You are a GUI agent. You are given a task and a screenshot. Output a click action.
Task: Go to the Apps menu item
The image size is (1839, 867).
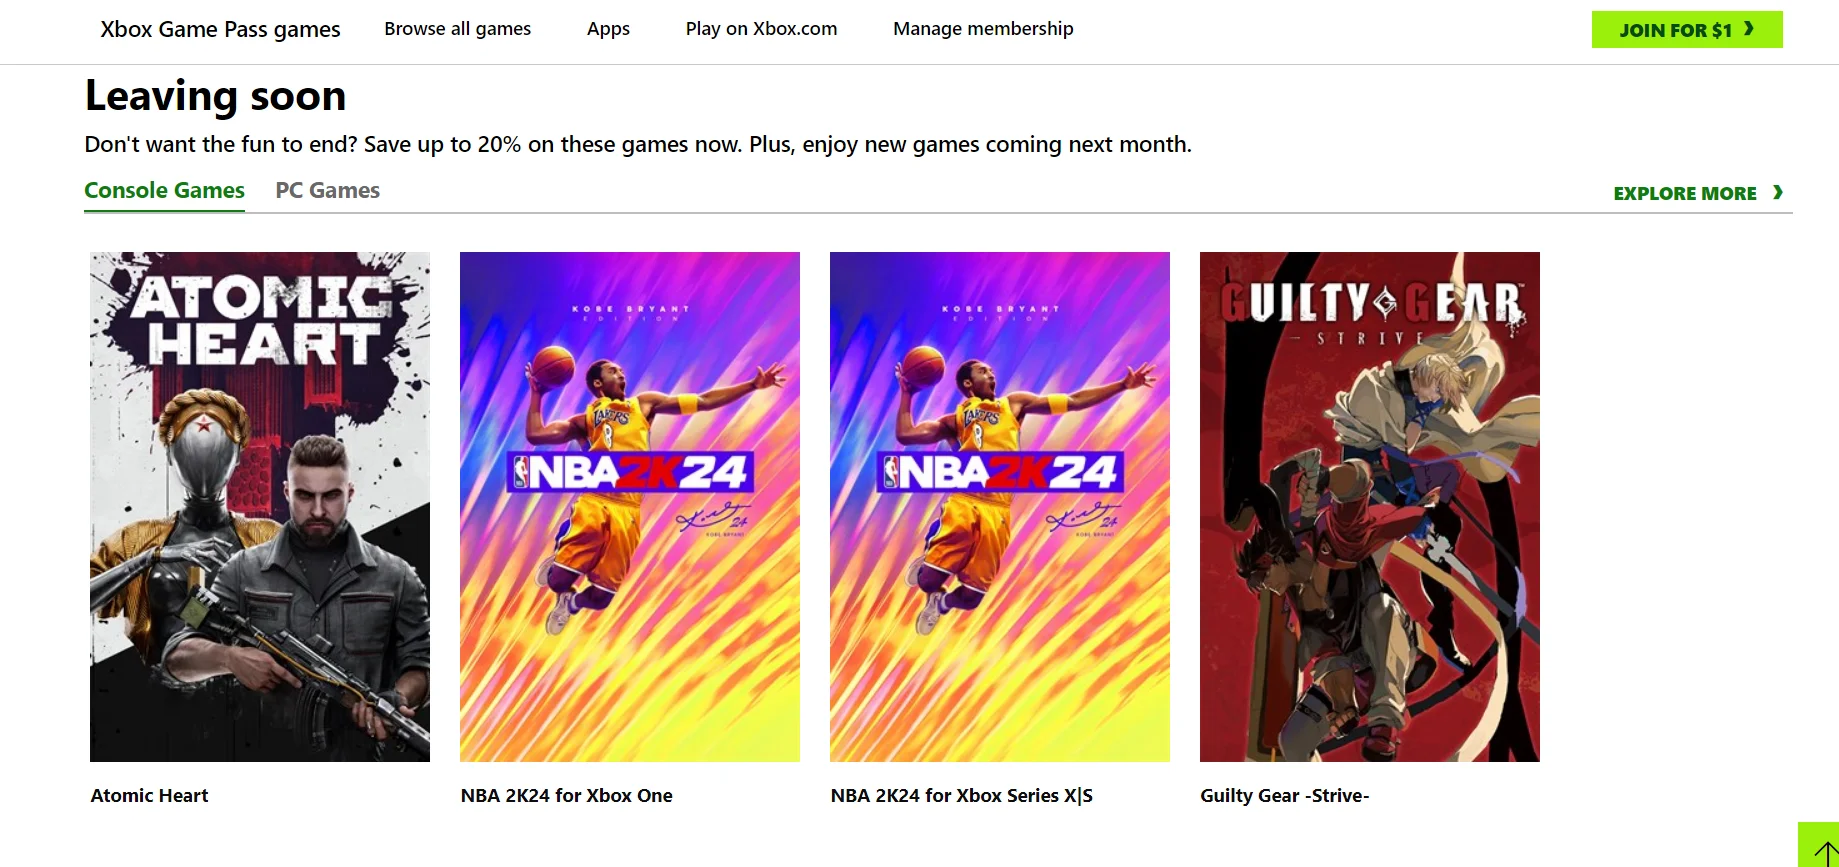[x=608, y=29]
